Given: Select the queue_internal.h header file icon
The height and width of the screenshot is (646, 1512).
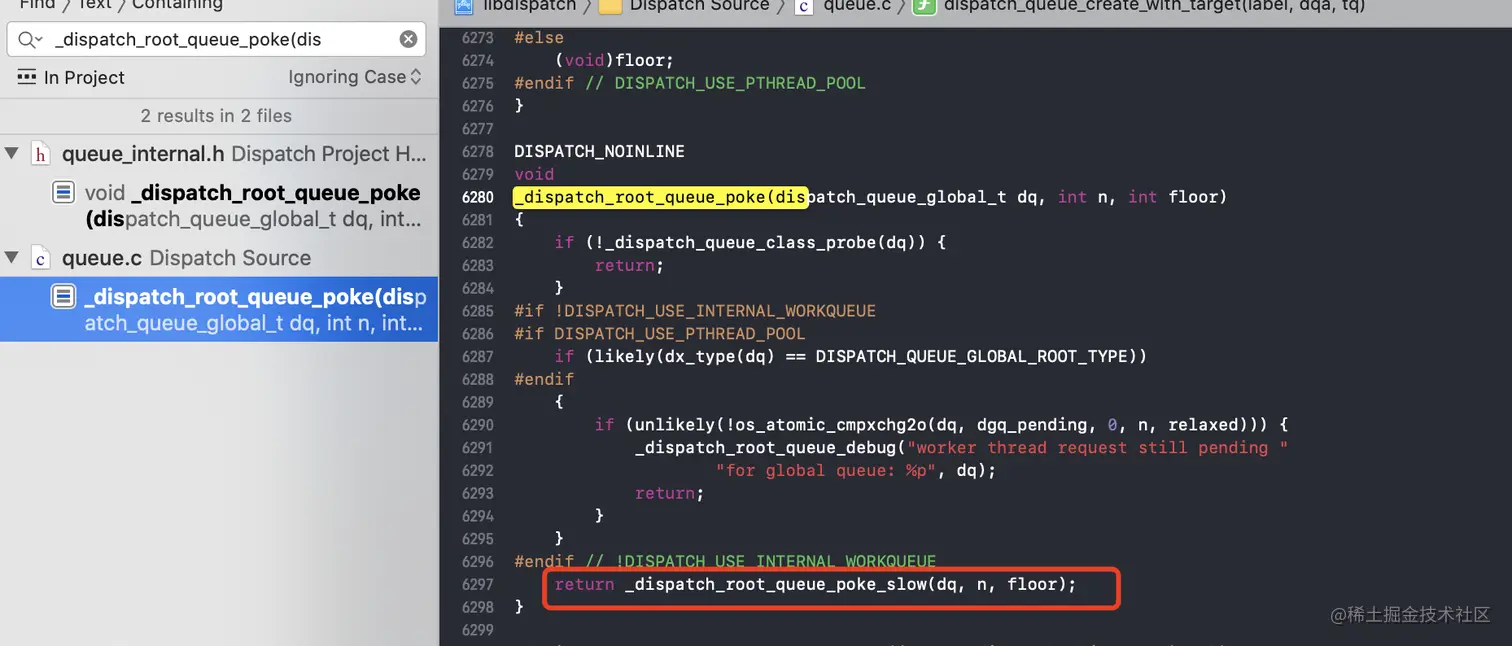Looking at the screenshot, I should pos(41,154).
